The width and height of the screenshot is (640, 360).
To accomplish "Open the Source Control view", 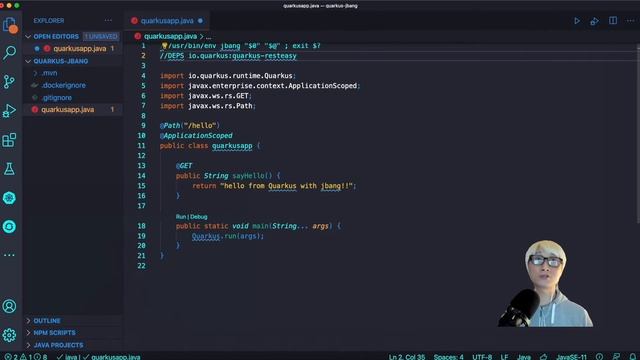I will (x=9, y=82).
